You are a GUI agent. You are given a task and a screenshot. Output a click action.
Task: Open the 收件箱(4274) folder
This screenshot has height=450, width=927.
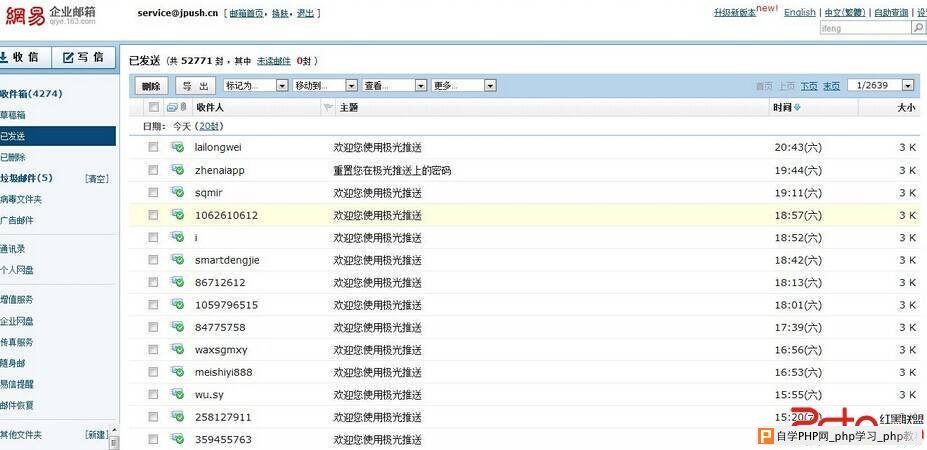point(31,93)
